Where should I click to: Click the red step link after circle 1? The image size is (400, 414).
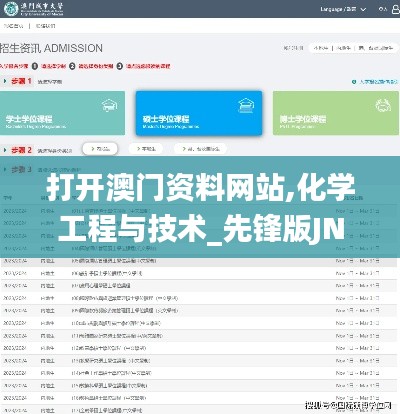click(x=53, y=66)
